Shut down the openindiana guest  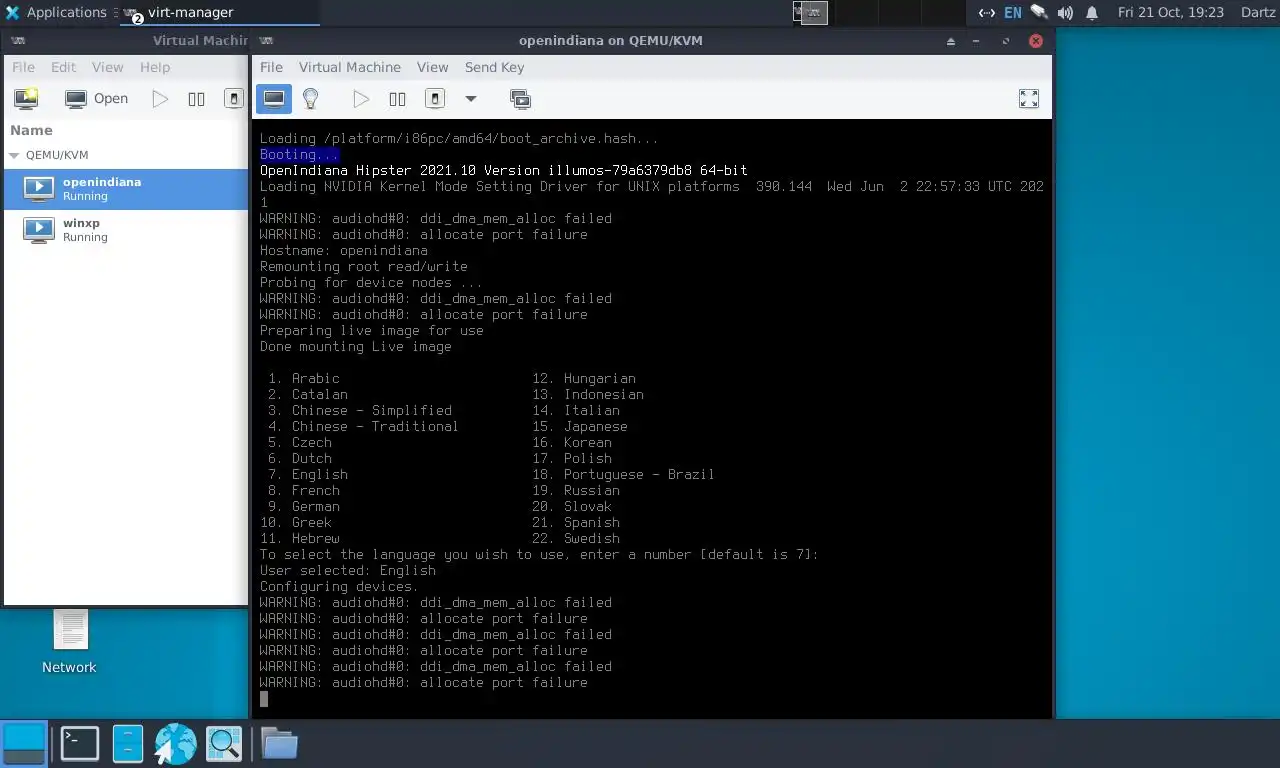pyautogui.click(x=435, y=98)
